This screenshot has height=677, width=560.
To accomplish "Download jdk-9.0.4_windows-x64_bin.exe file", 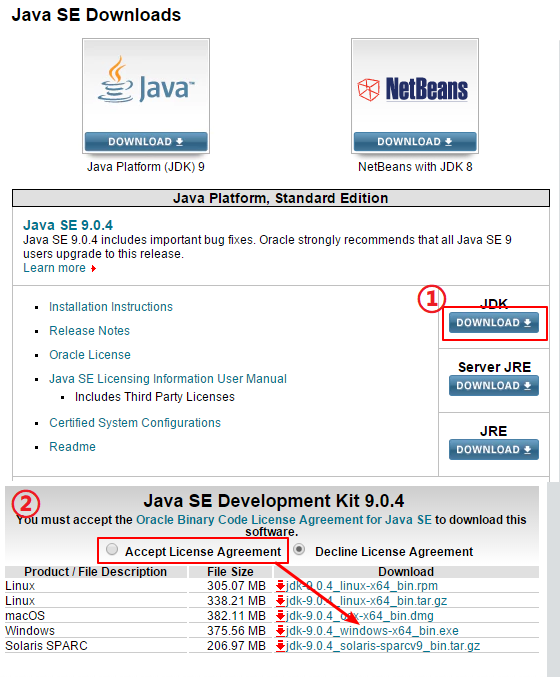I will click(x=372, y=631).
